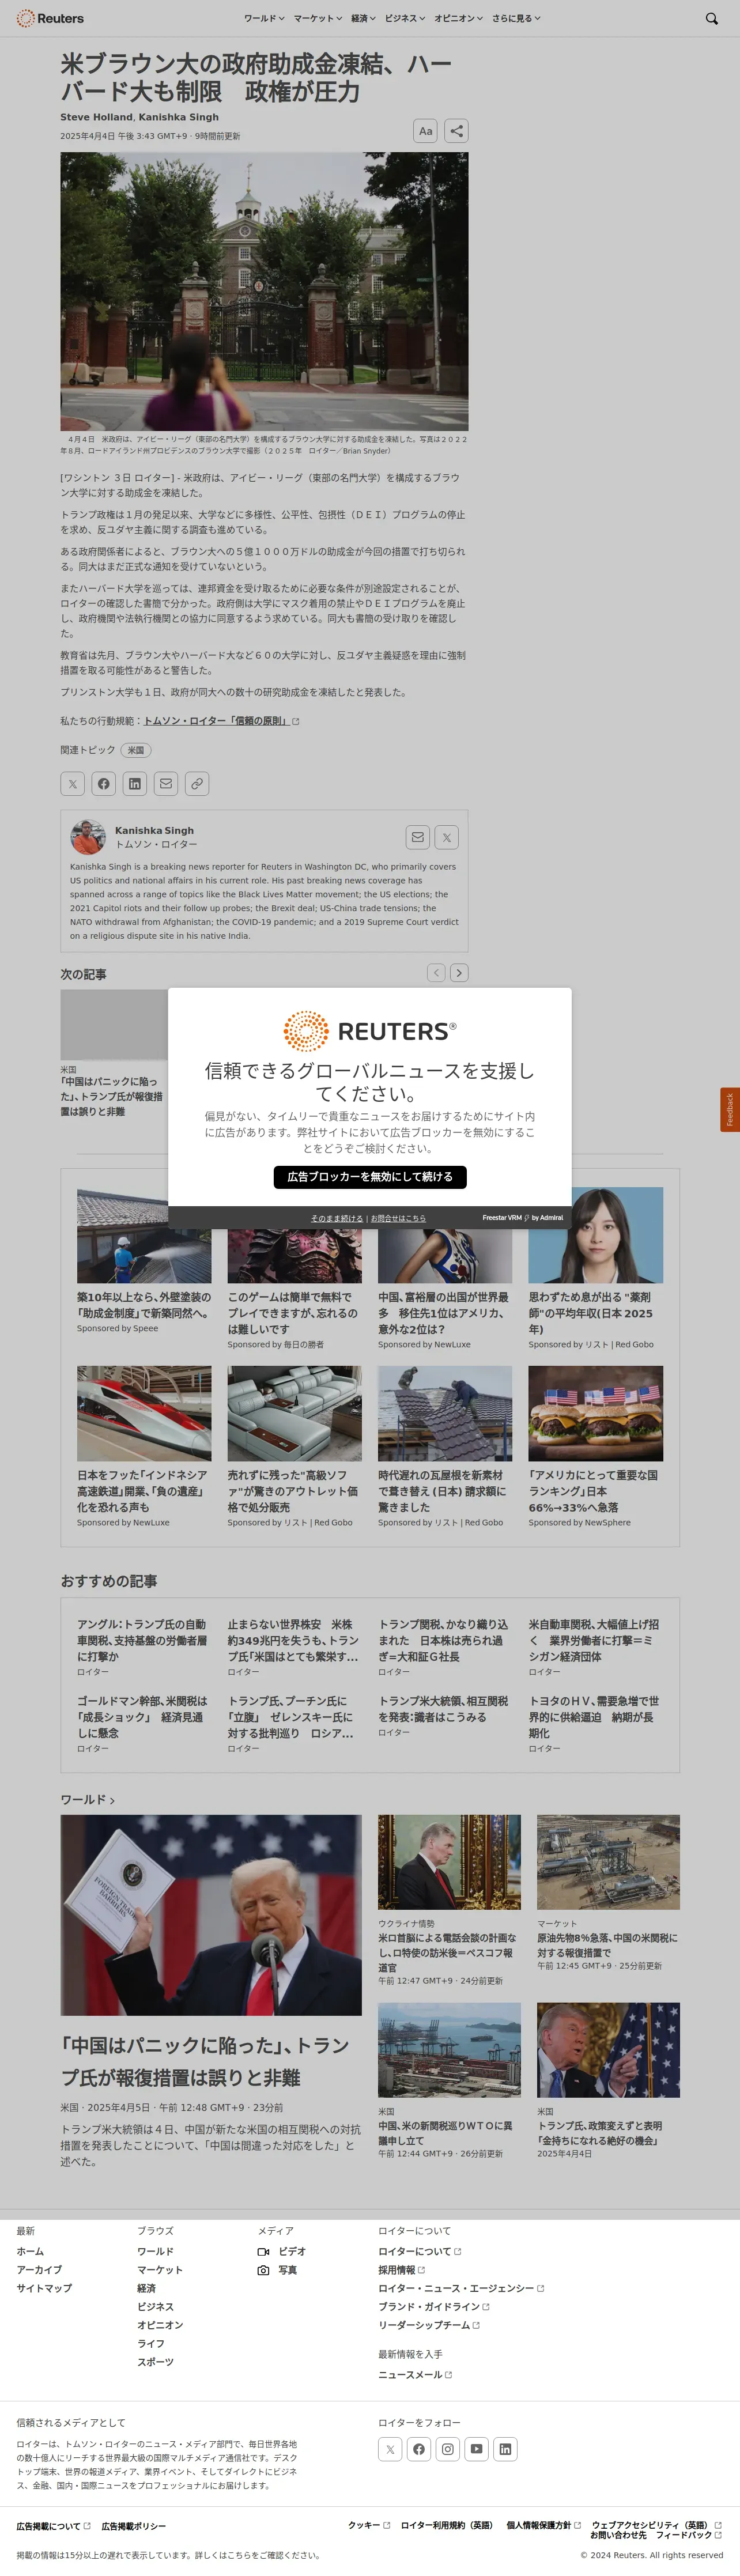Open the byline link Kanishka Singh under headline
Screen dimensions: 740x2576
click(178, 117)
